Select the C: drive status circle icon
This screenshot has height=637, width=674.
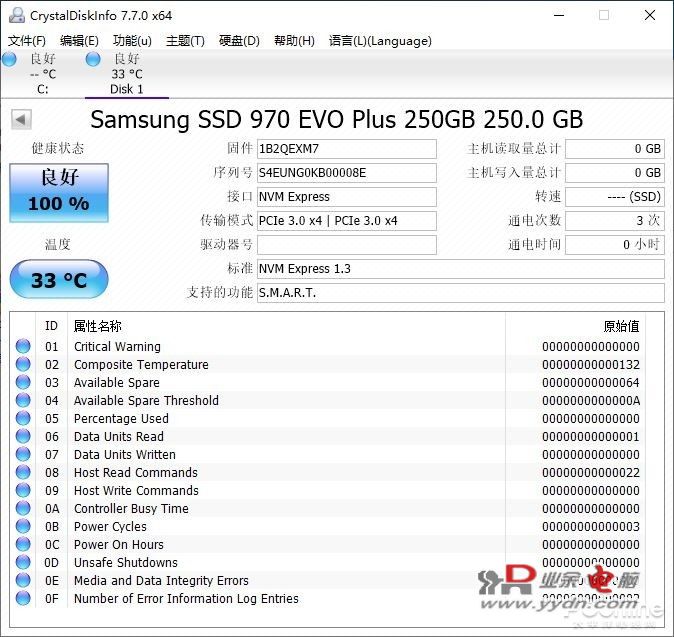tap(9, 59)
